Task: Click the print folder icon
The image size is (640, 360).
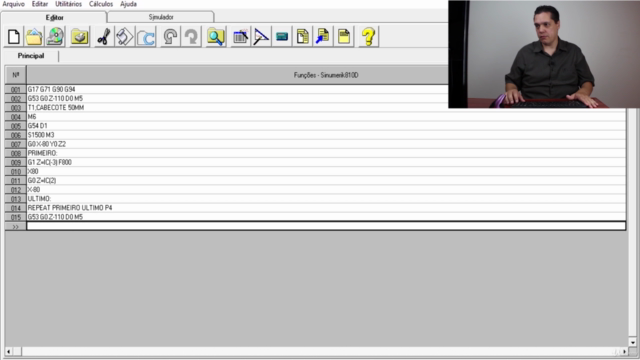Action: (80, 37)
